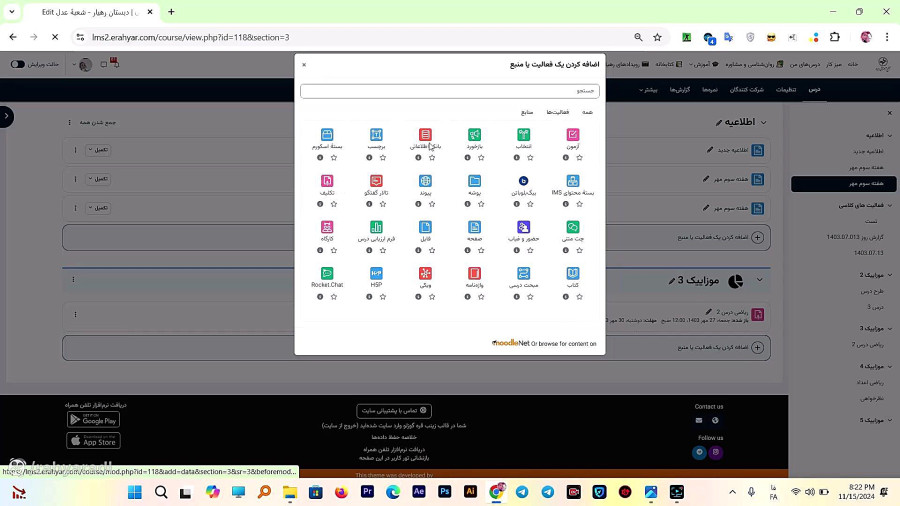
Task: Collapse موزاییک 4 in course index sidebar
Action: coord(890,367)
